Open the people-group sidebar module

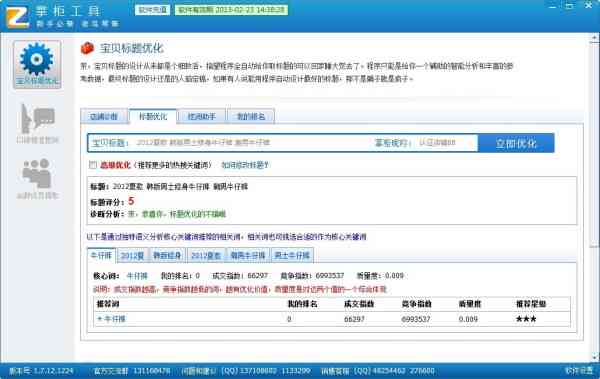pyautogui.click(x=37, y=179)
